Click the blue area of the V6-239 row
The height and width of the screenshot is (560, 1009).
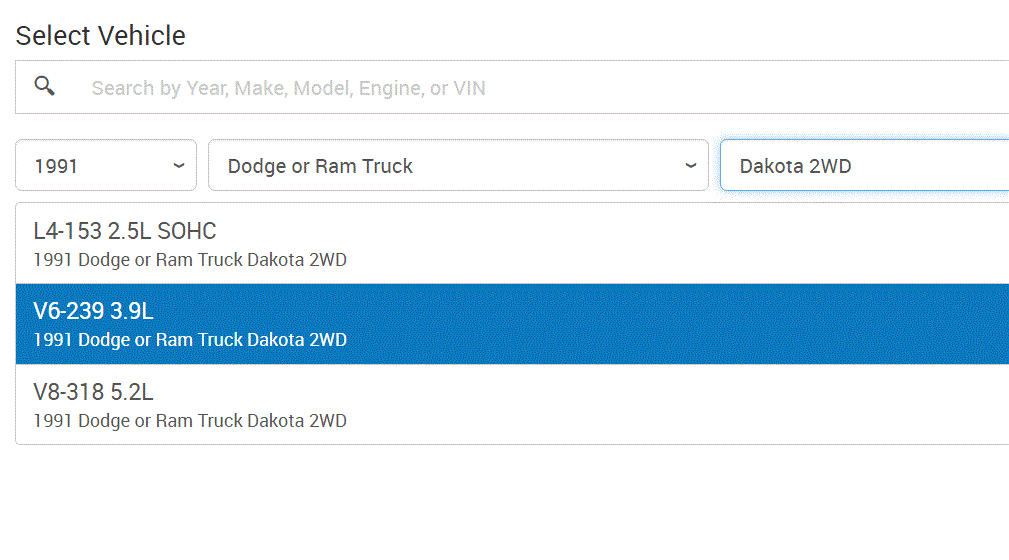pyautogui.click(x=650, y=324)
